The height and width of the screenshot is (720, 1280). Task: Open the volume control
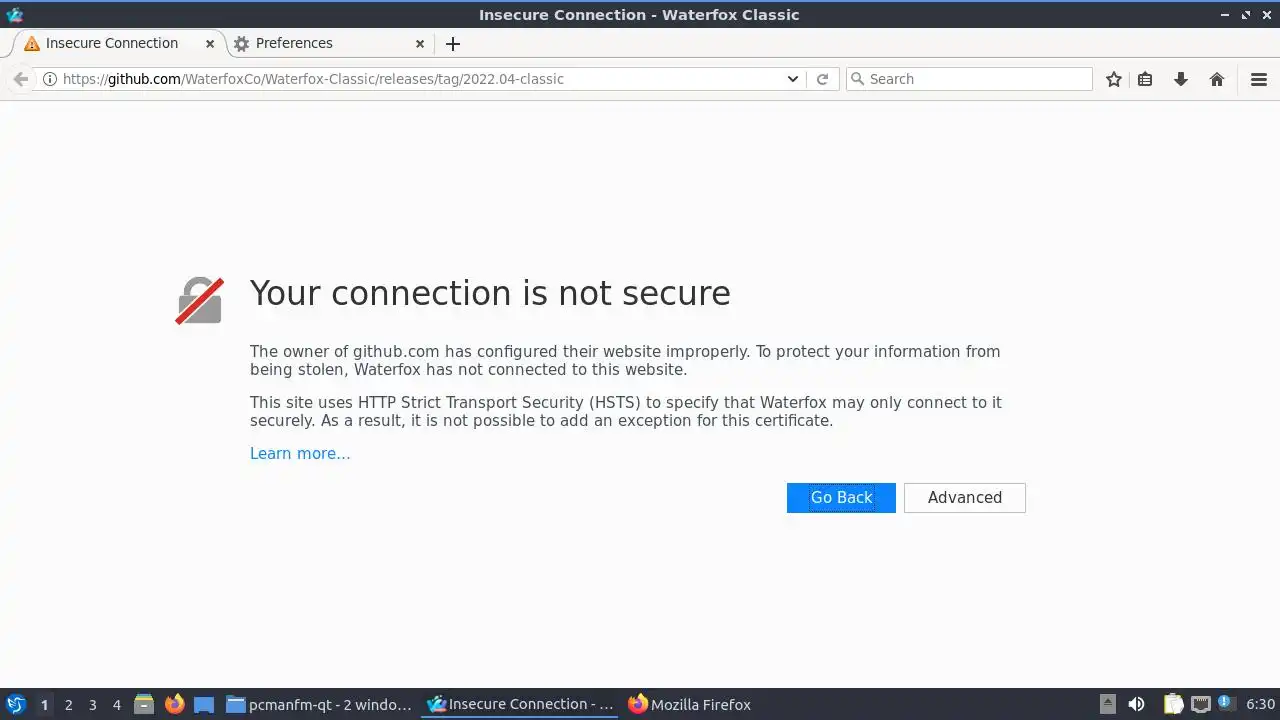(x=1137, y=705)
